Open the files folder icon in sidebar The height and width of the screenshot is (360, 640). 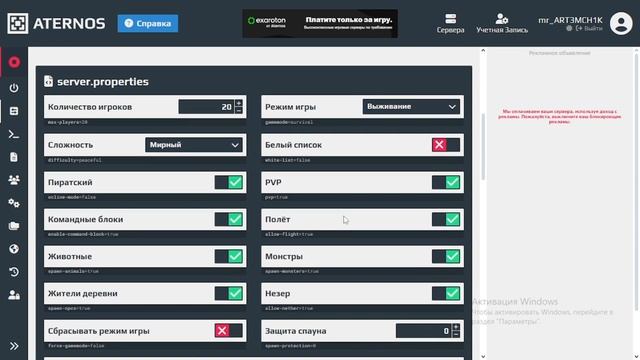click(x=14, y=226)
